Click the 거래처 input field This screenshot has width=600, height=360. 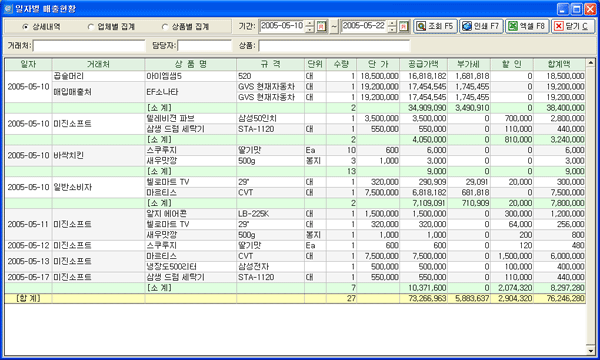pos(89,46)
